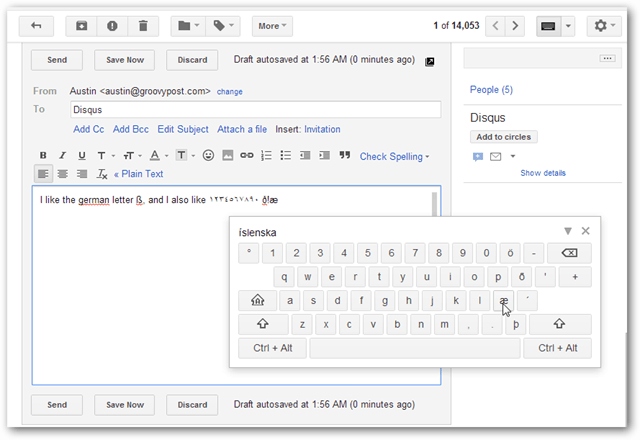Tap the right shift arrow key
Viewport: 640px width, 440px height.
pyautogui.click(x=560, y=324)
